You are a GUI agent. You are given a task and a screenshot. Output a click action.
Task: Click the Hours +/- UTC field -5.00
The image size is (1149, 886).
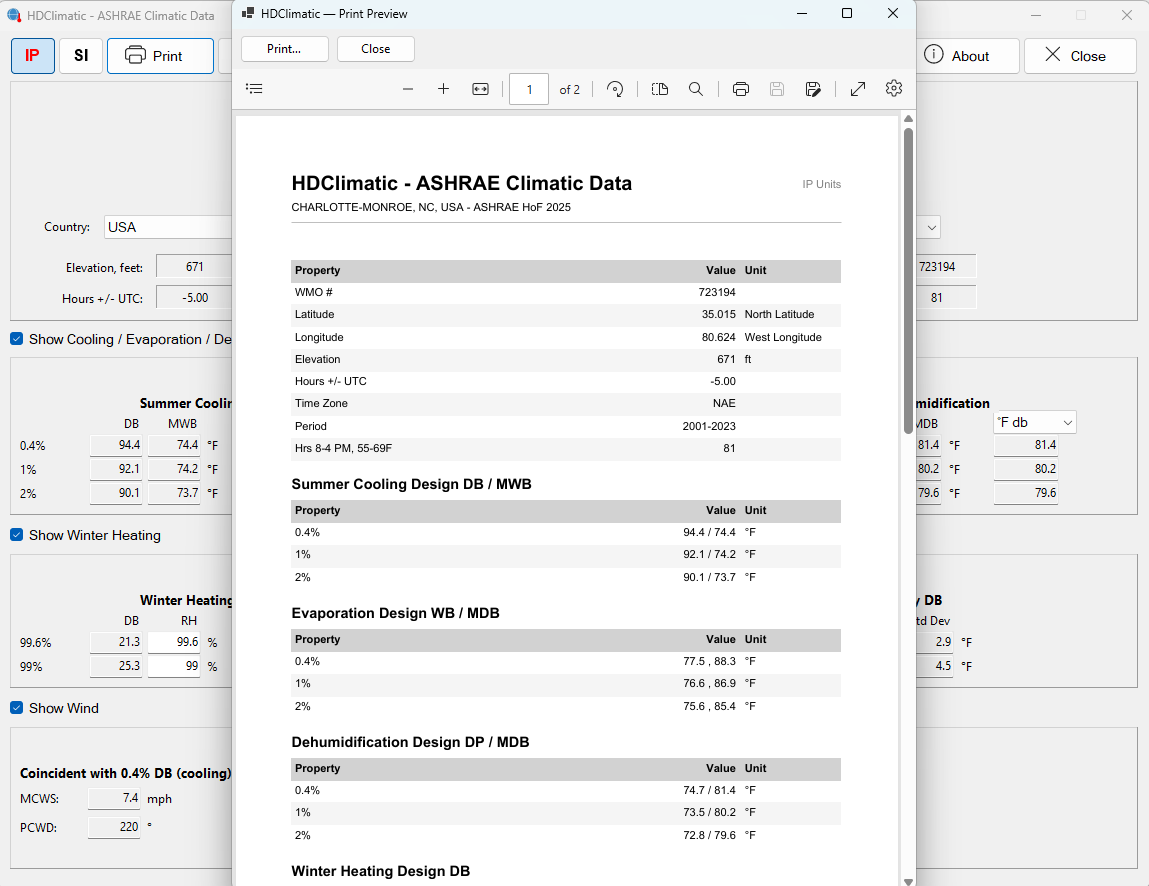194,298
